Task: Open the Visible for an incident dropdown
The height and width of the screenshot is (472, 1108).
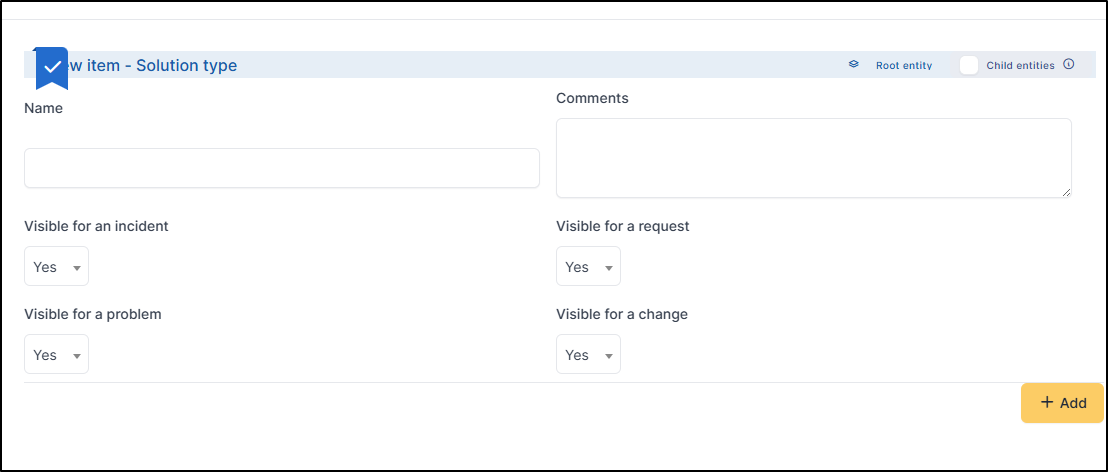Action: [56, 267]
